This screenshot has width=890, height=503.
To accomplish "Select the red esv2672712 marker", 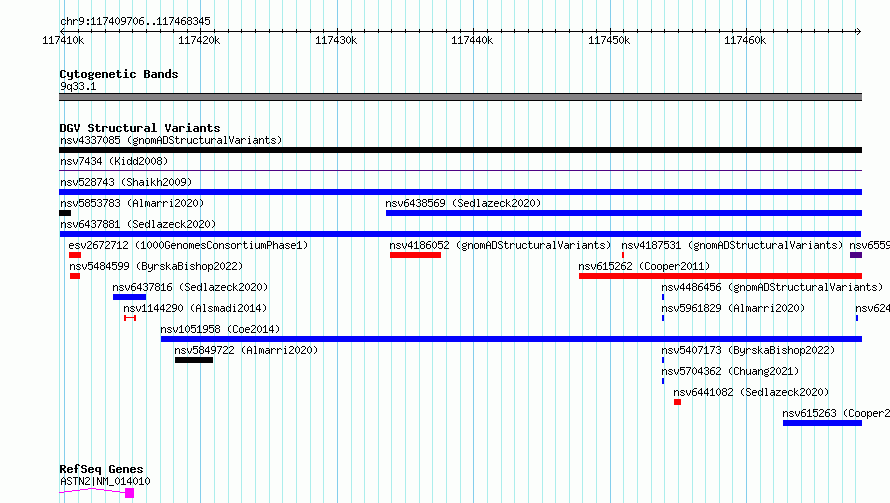I will pyautogui.click(x=75, y=255).
